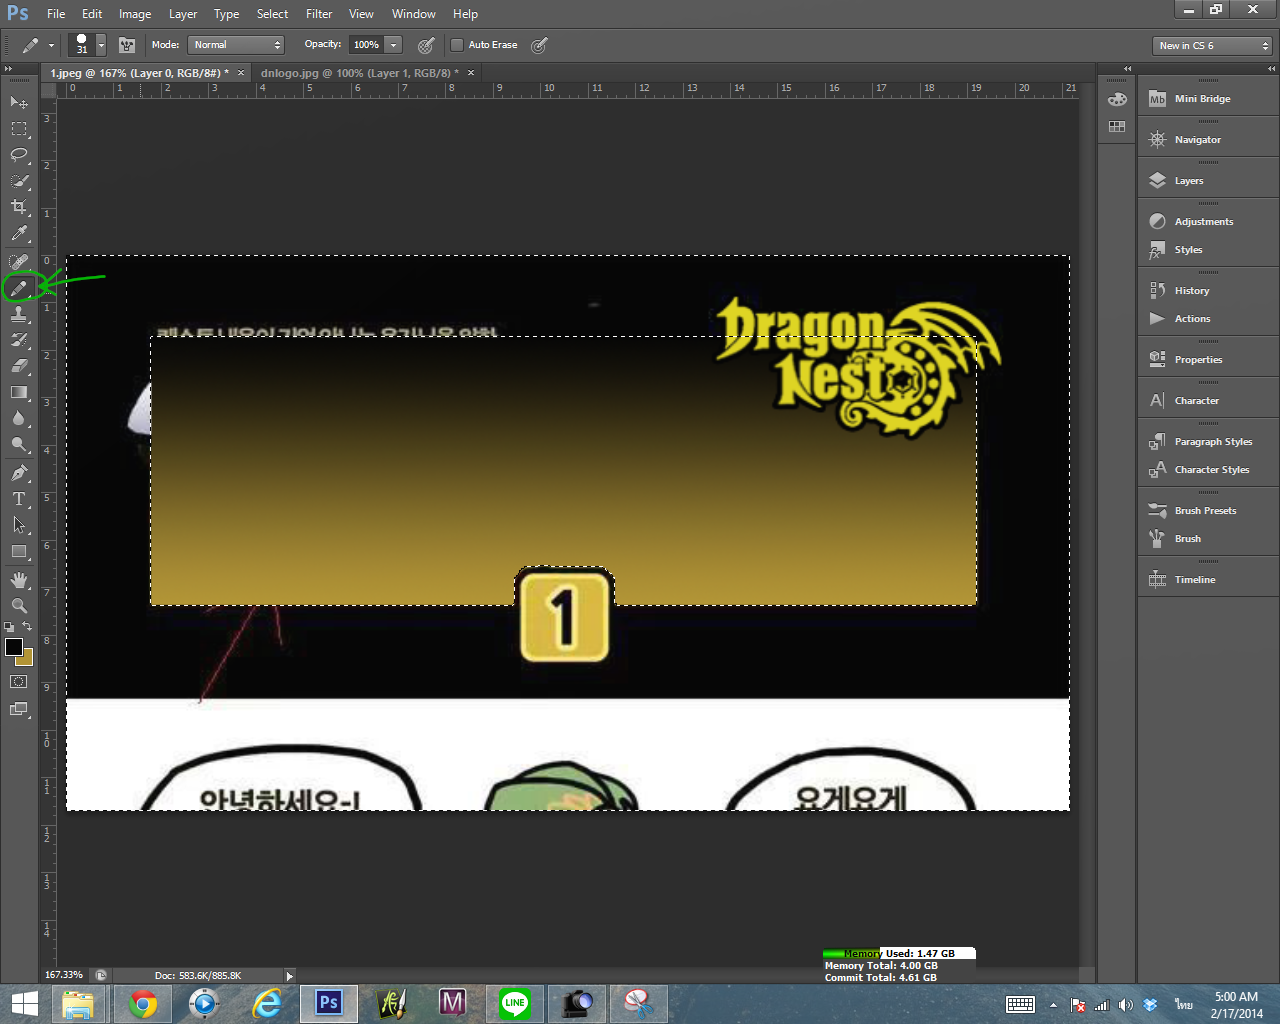Toggle pressure control for brush size
Viewport: 1280px width, 1024px height.
[x=539, y=45]
